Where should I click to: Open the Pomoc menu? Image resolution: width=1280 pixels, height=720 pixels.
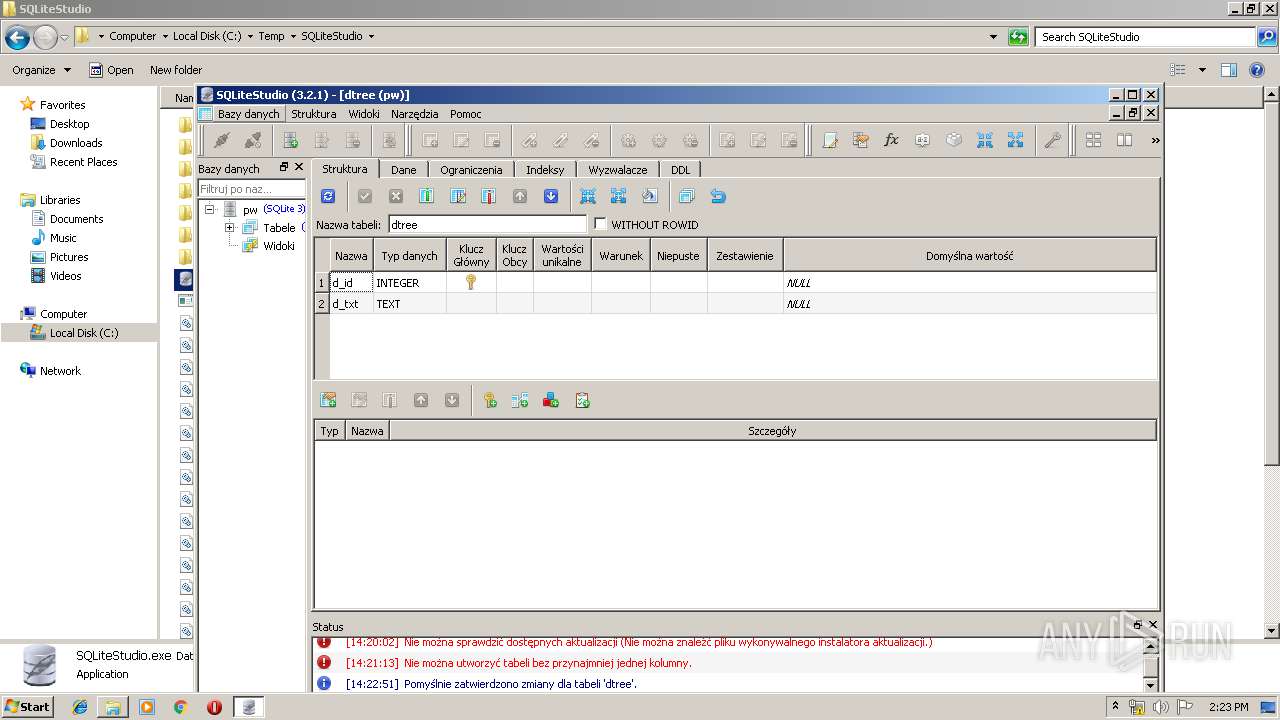[465, 114]
